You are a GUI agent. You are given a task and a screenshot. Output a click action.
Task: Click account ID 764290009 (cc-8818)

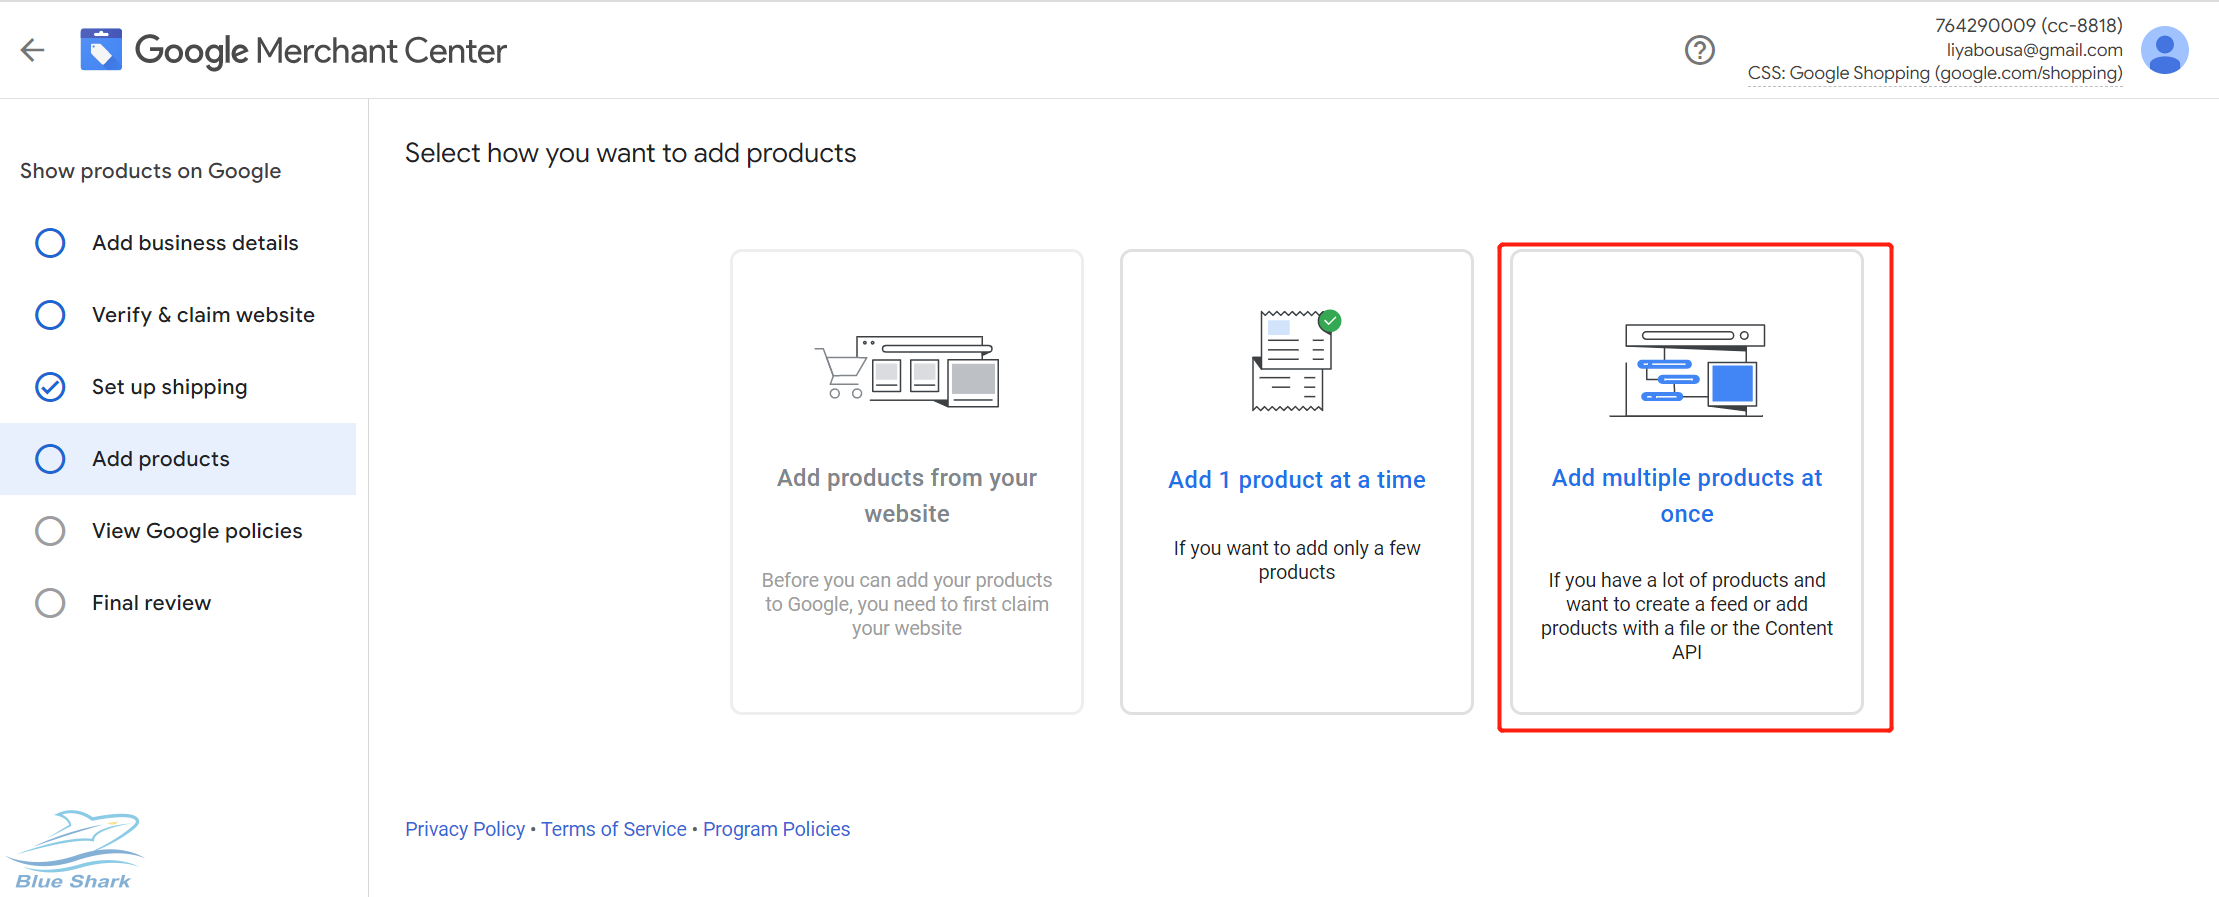2029,25
